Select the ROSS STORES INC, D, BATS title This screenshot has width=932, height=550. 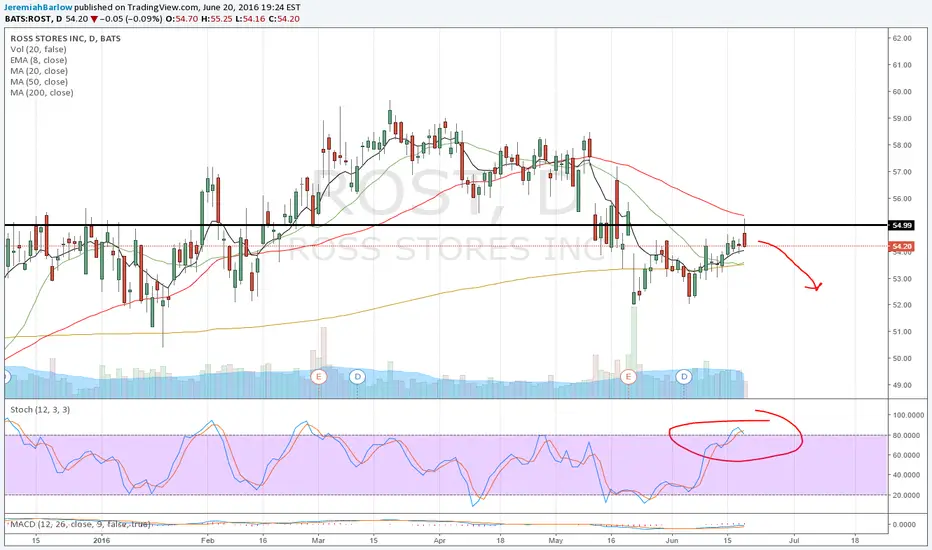click(65, 39)
